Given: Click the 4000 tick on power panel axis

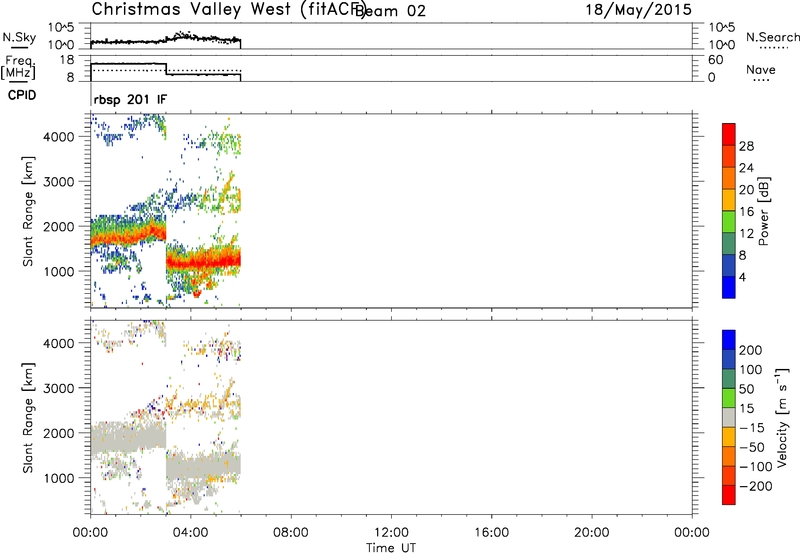Looking at the screenshot, I should (59, 137).
